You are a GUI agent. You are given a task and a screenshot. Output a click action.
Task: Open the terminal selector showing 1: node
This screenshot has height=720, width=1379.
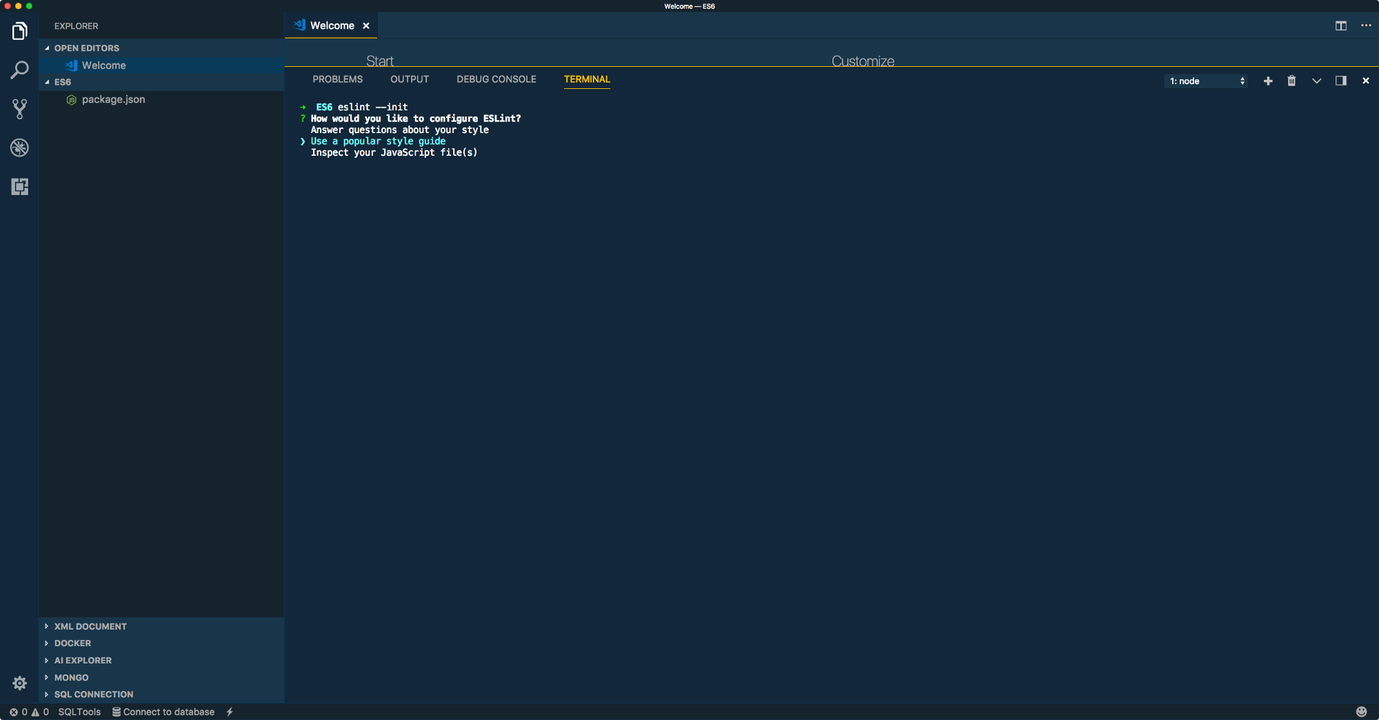(x=1207, y=81)
